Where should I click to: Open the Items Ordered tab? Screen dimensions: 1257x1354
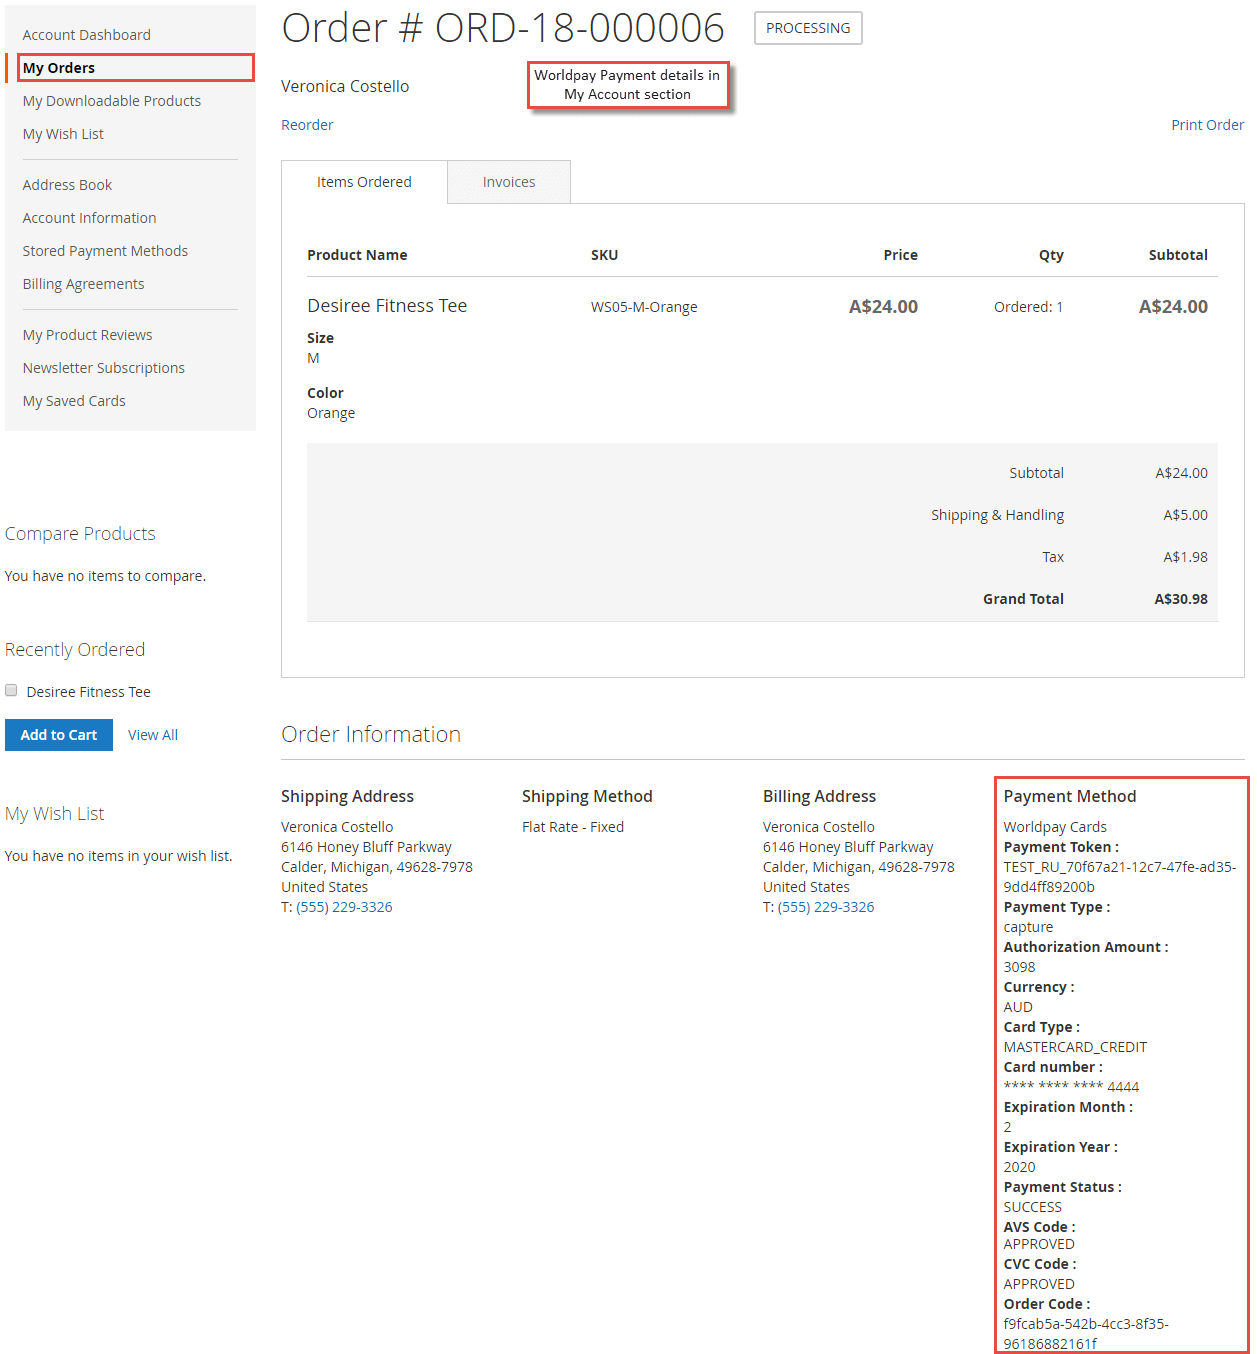[364, 181]
